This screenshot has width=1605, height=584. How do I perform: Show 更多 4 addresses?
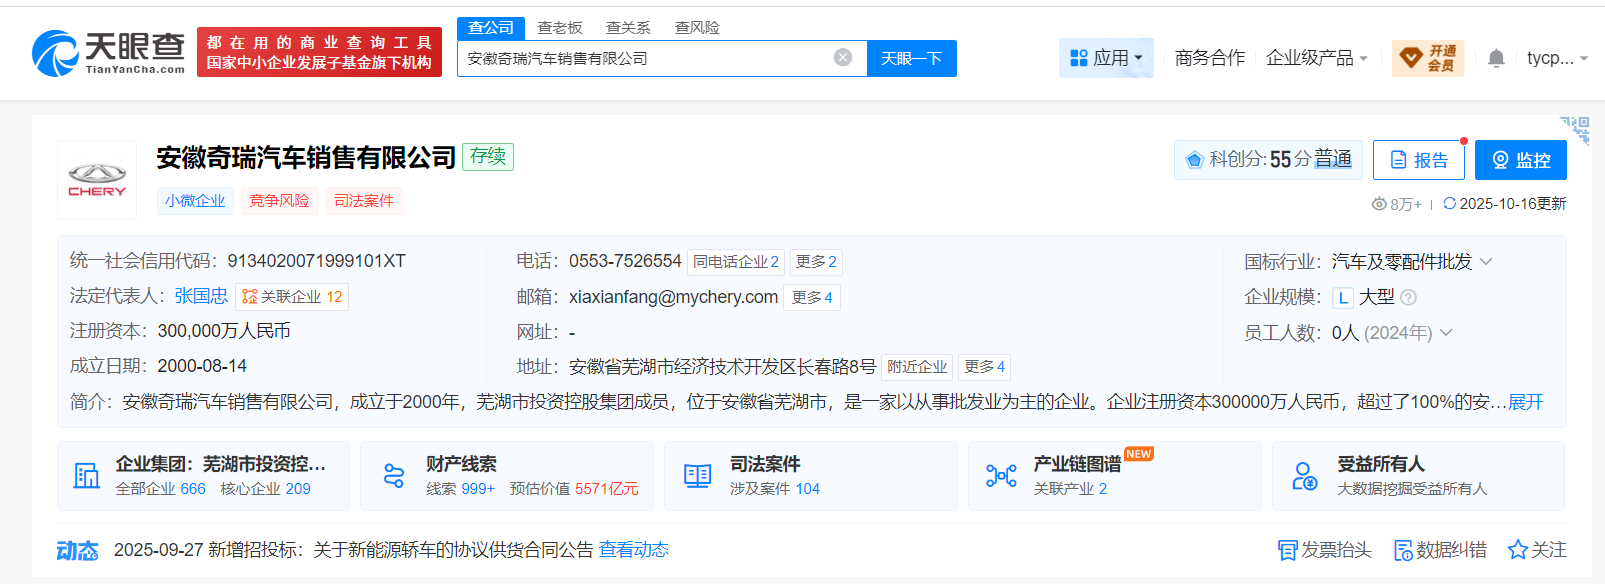985,367
